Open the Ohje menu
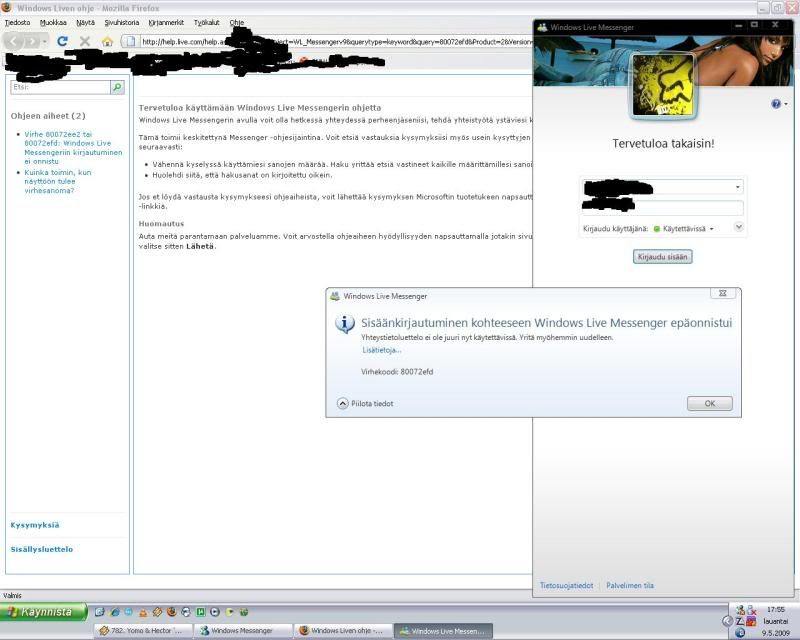This screenshot has height=640, width=800. click(237, 22)
